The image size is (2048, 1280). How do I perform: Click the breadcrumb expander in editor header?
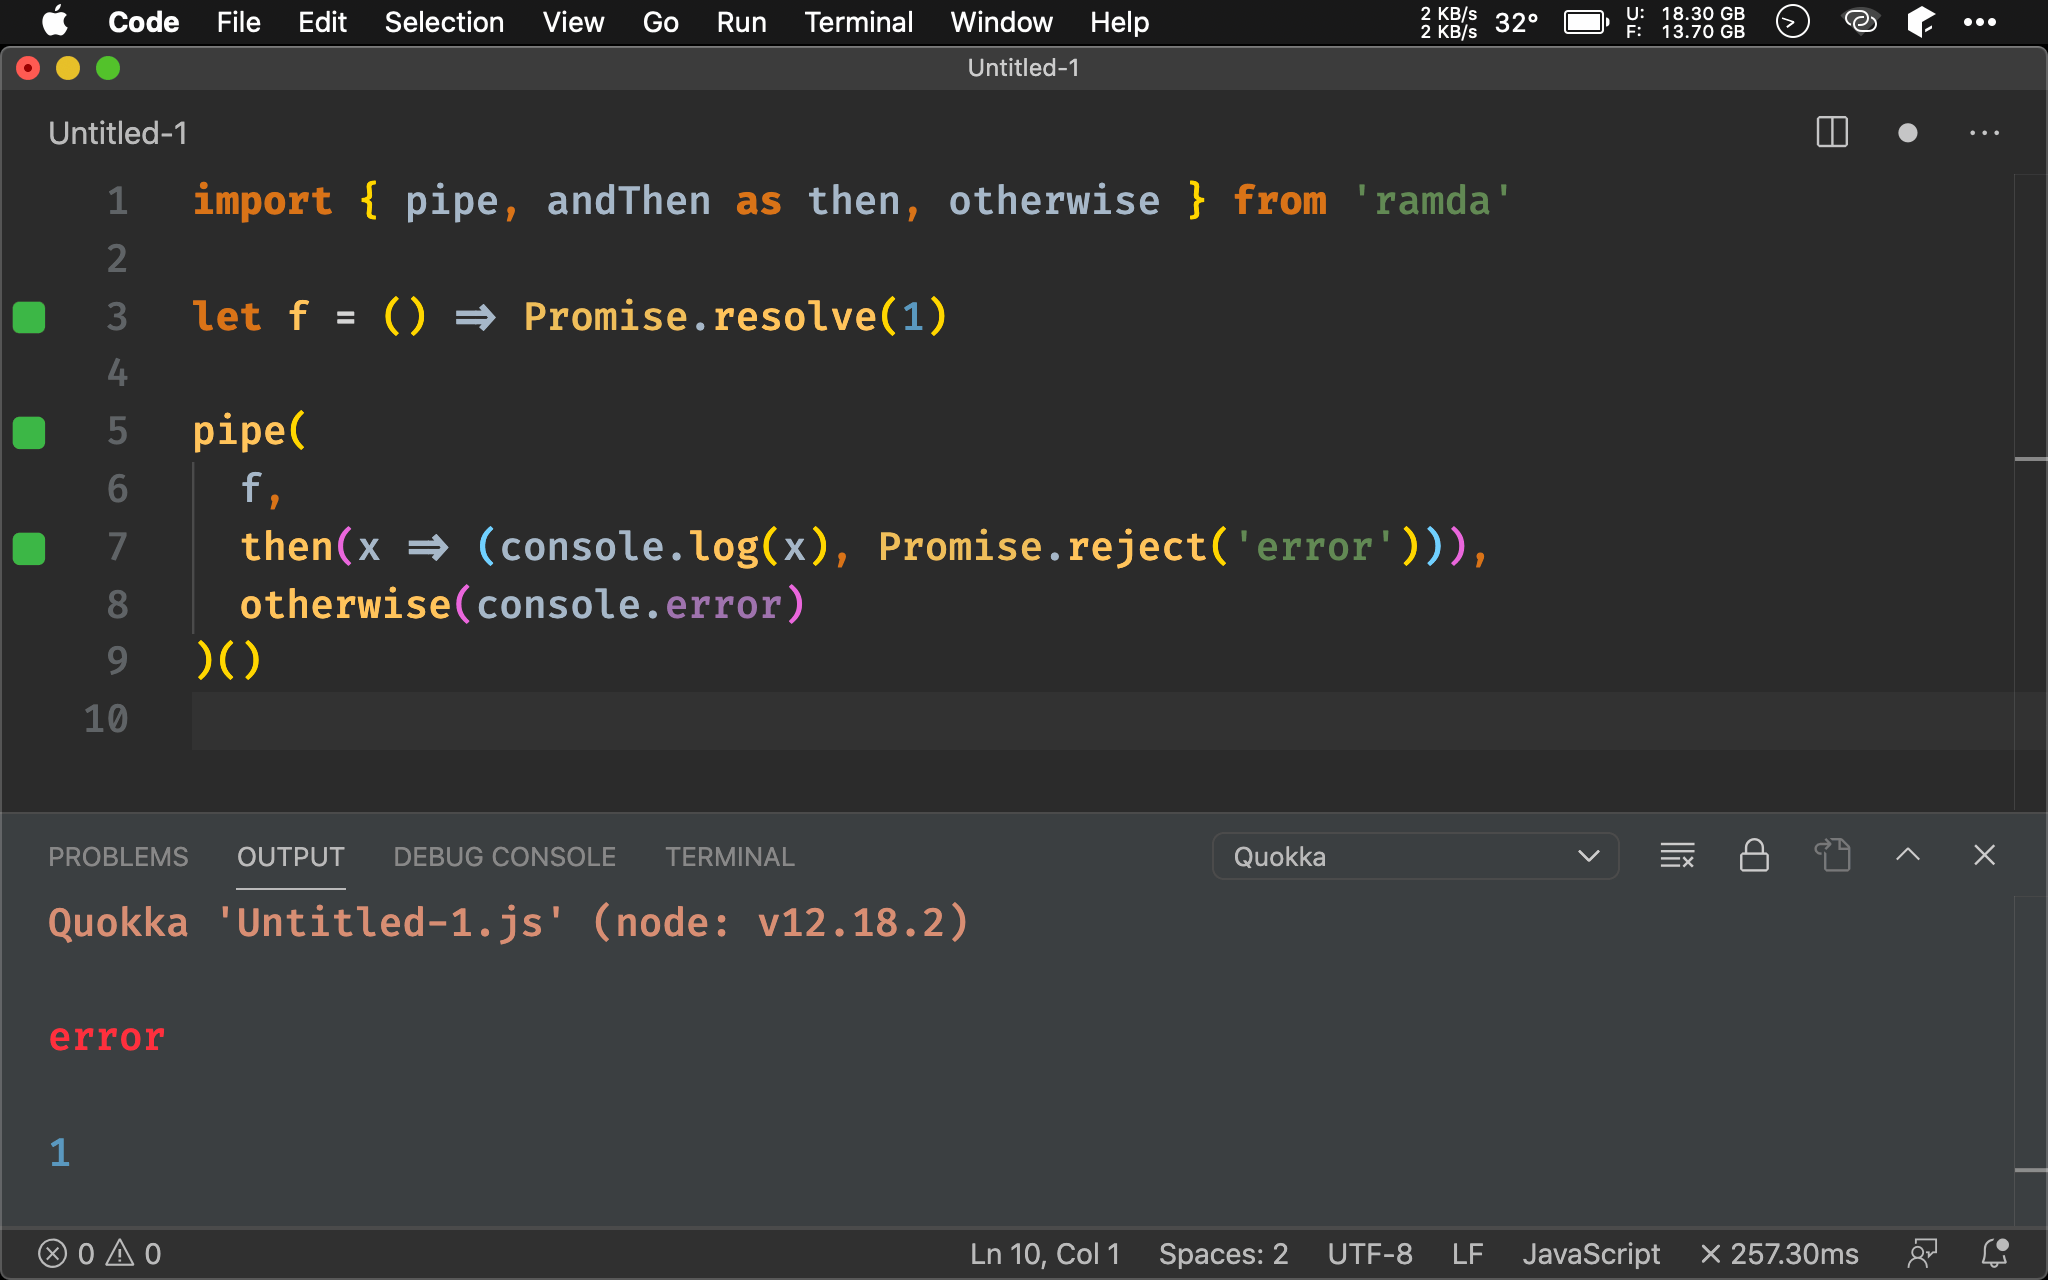pyautogui.click(x=1985, y=134)
